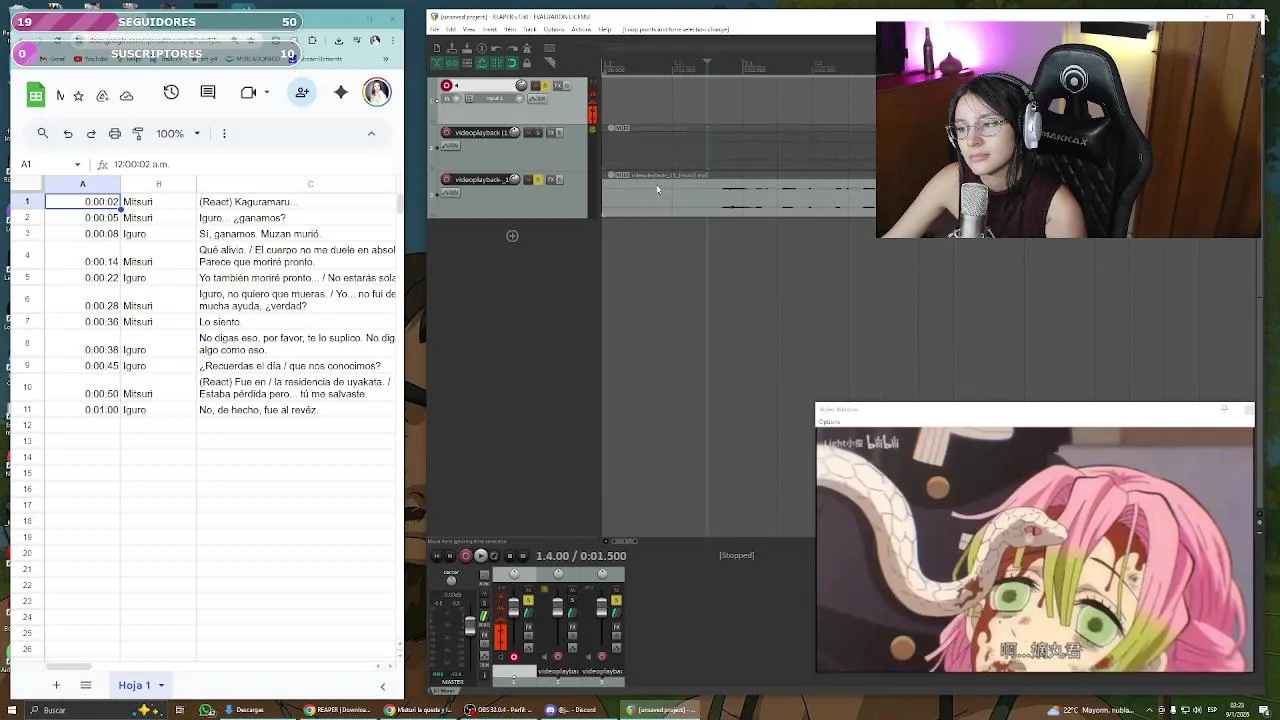Screen dimensions: 1280x720
Task: Toggle REAPER snap magnet toolbar button
Action: click(512, 63)
